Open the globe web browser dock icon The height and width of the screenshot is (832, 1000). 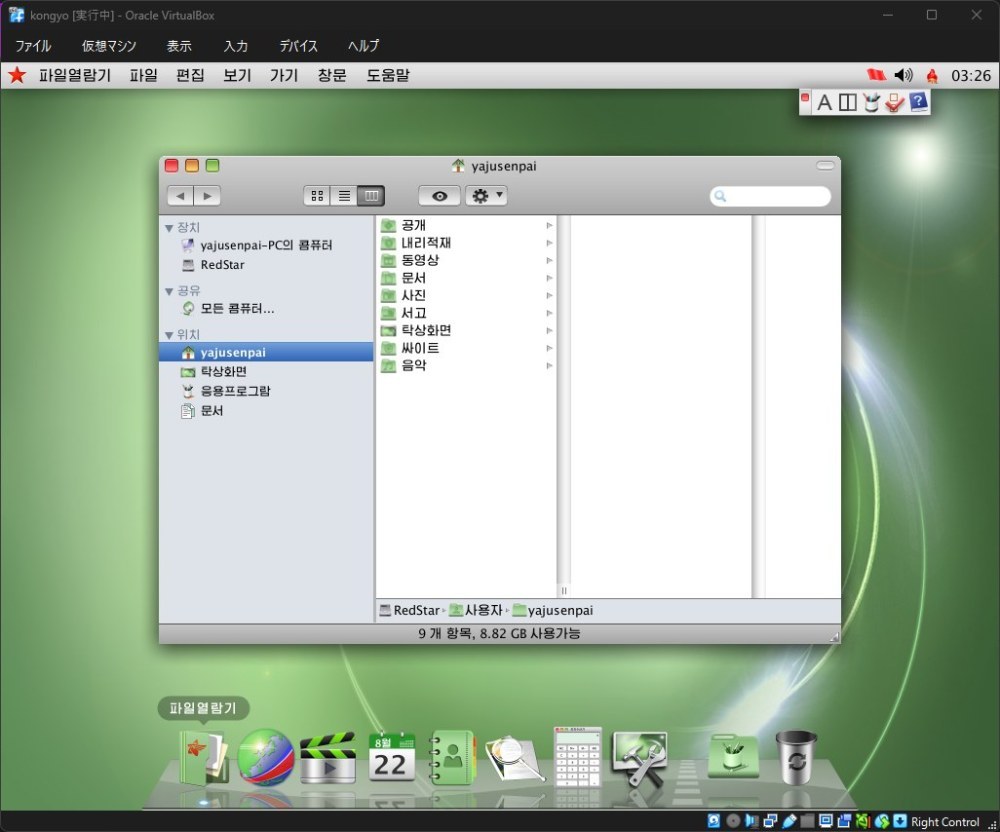266,757
